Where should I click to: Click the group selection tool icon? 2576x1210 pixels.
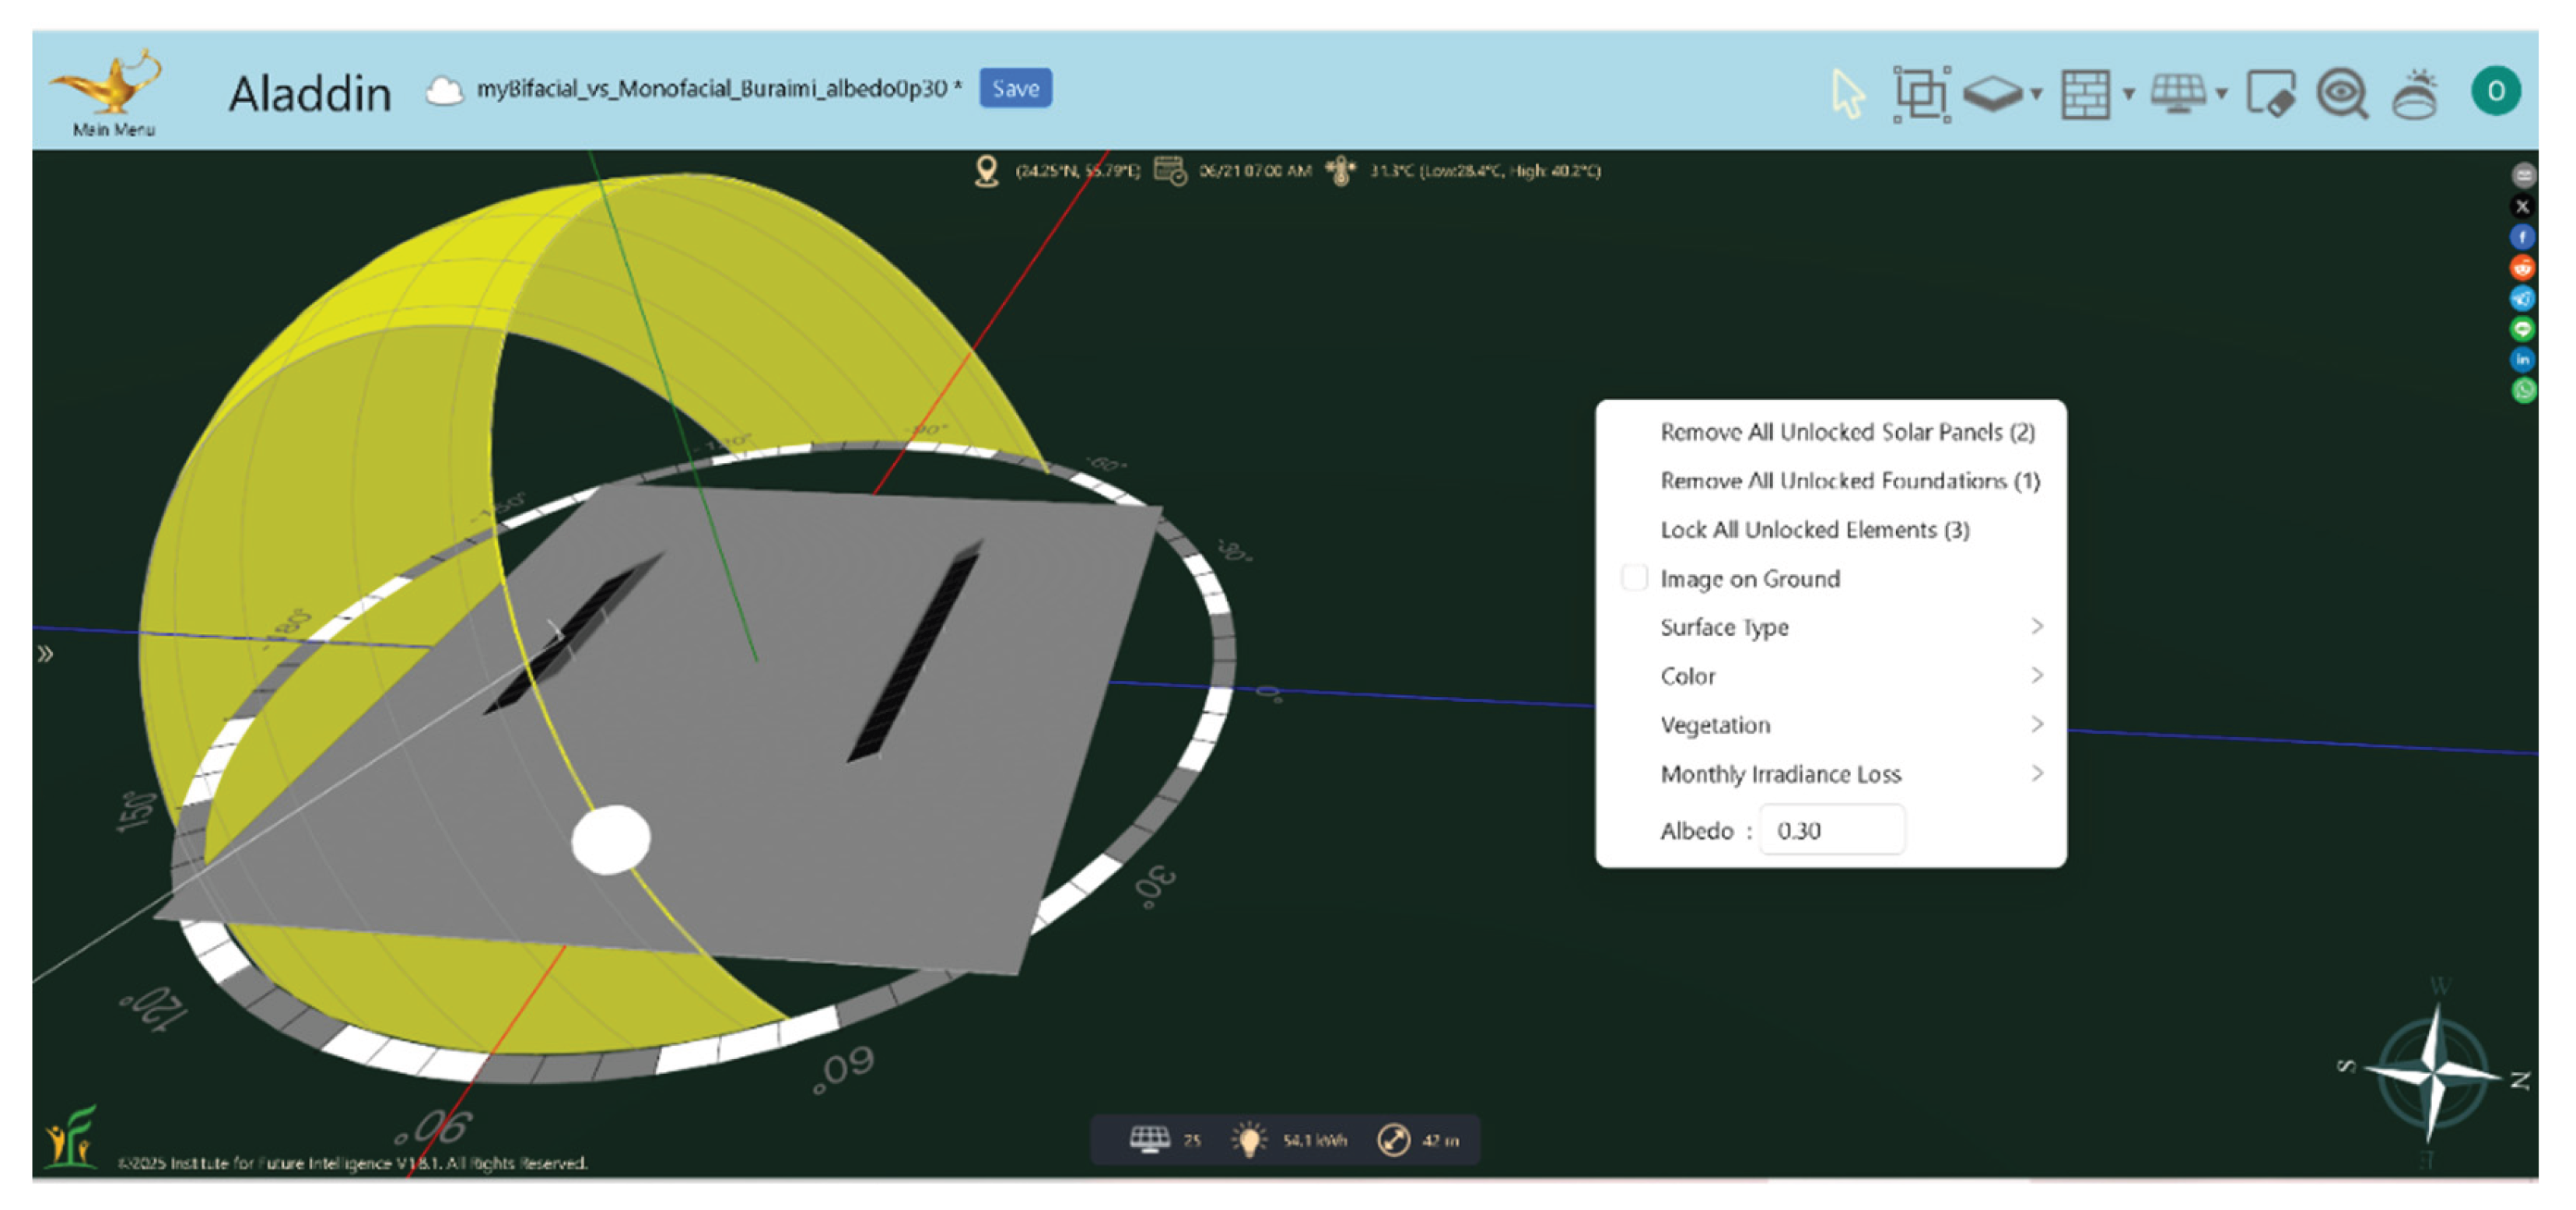(x=1920, y=94)
